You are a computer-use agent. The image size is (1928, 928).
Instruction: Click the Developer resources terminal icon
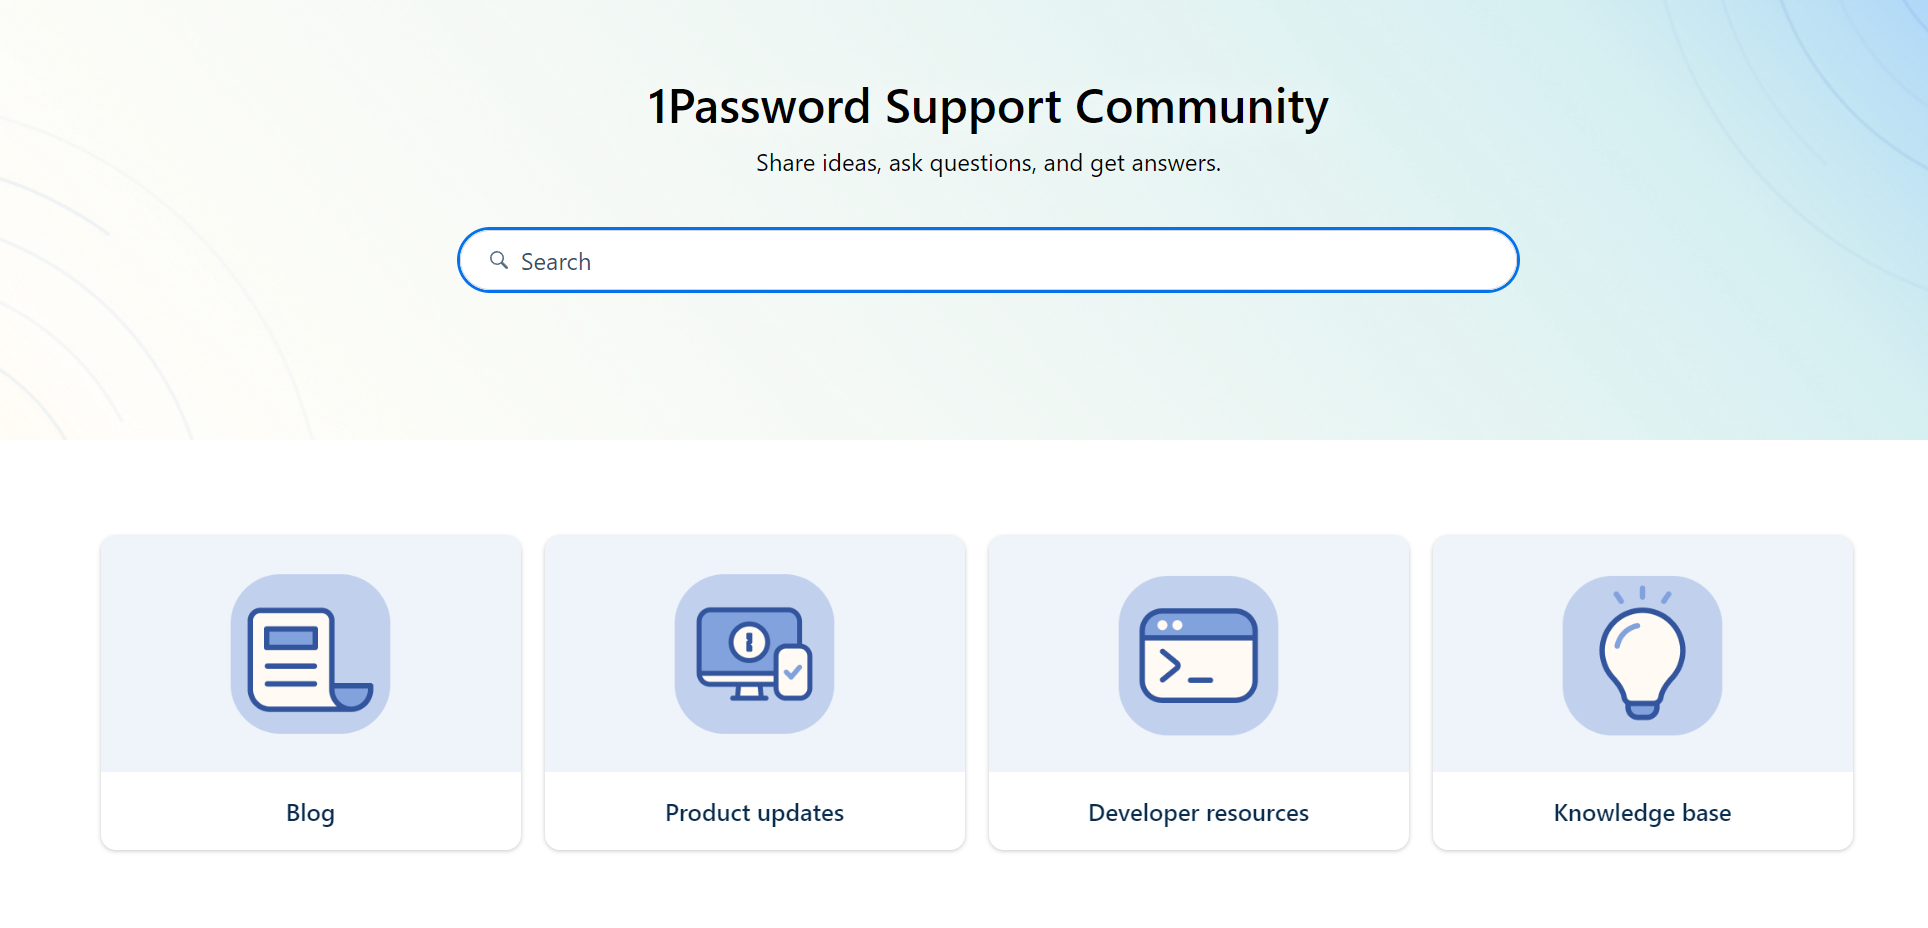(1198, 655)
